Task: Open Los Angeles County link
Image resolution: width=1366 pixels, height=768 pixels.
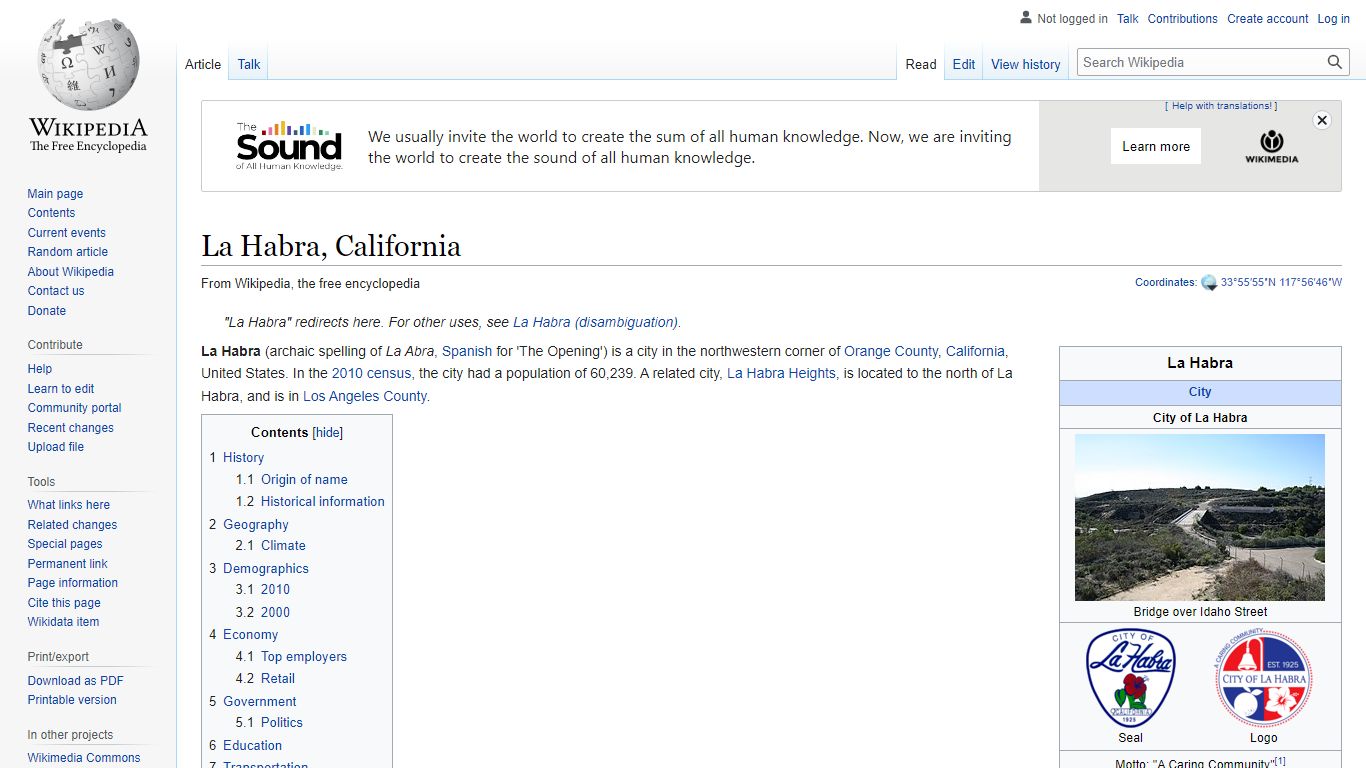Action: coord(364,396)
